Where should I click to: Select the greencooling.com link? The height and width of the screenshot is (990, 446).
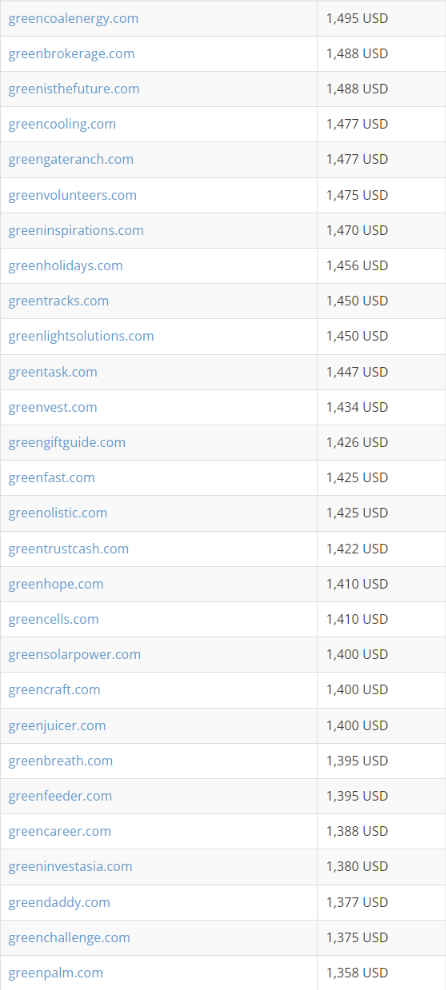click(62, 124)
